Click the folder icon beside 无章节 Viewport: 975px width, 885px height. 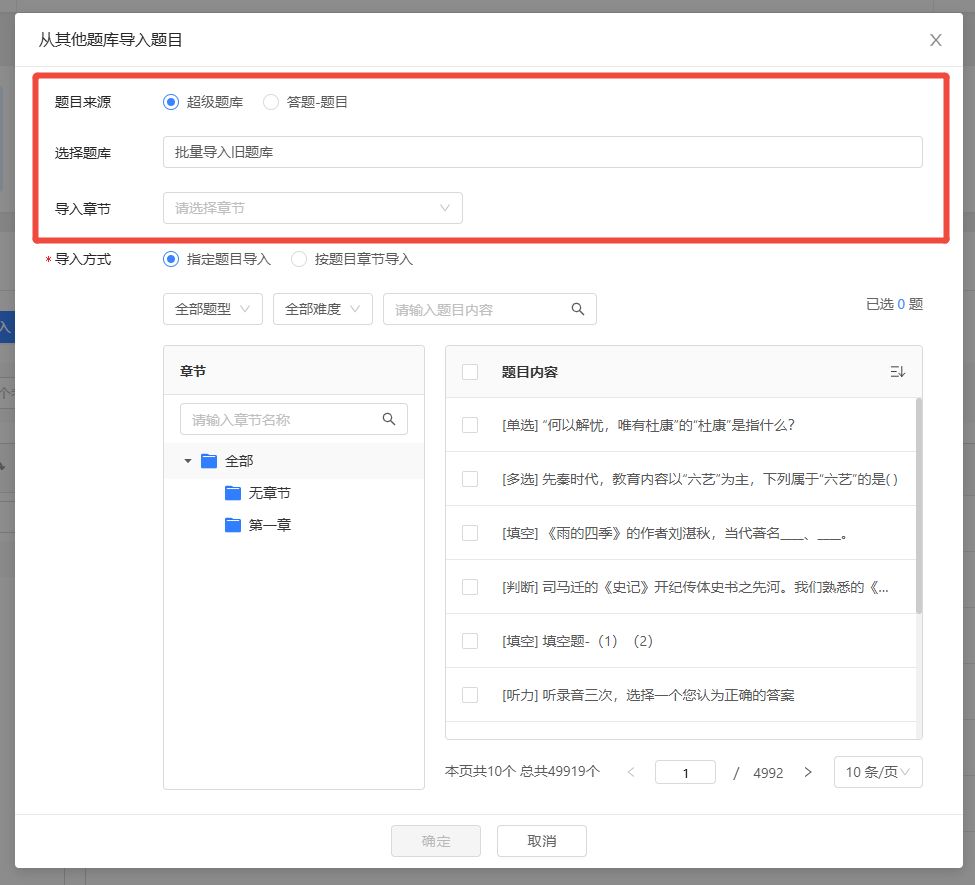(233, 493)
